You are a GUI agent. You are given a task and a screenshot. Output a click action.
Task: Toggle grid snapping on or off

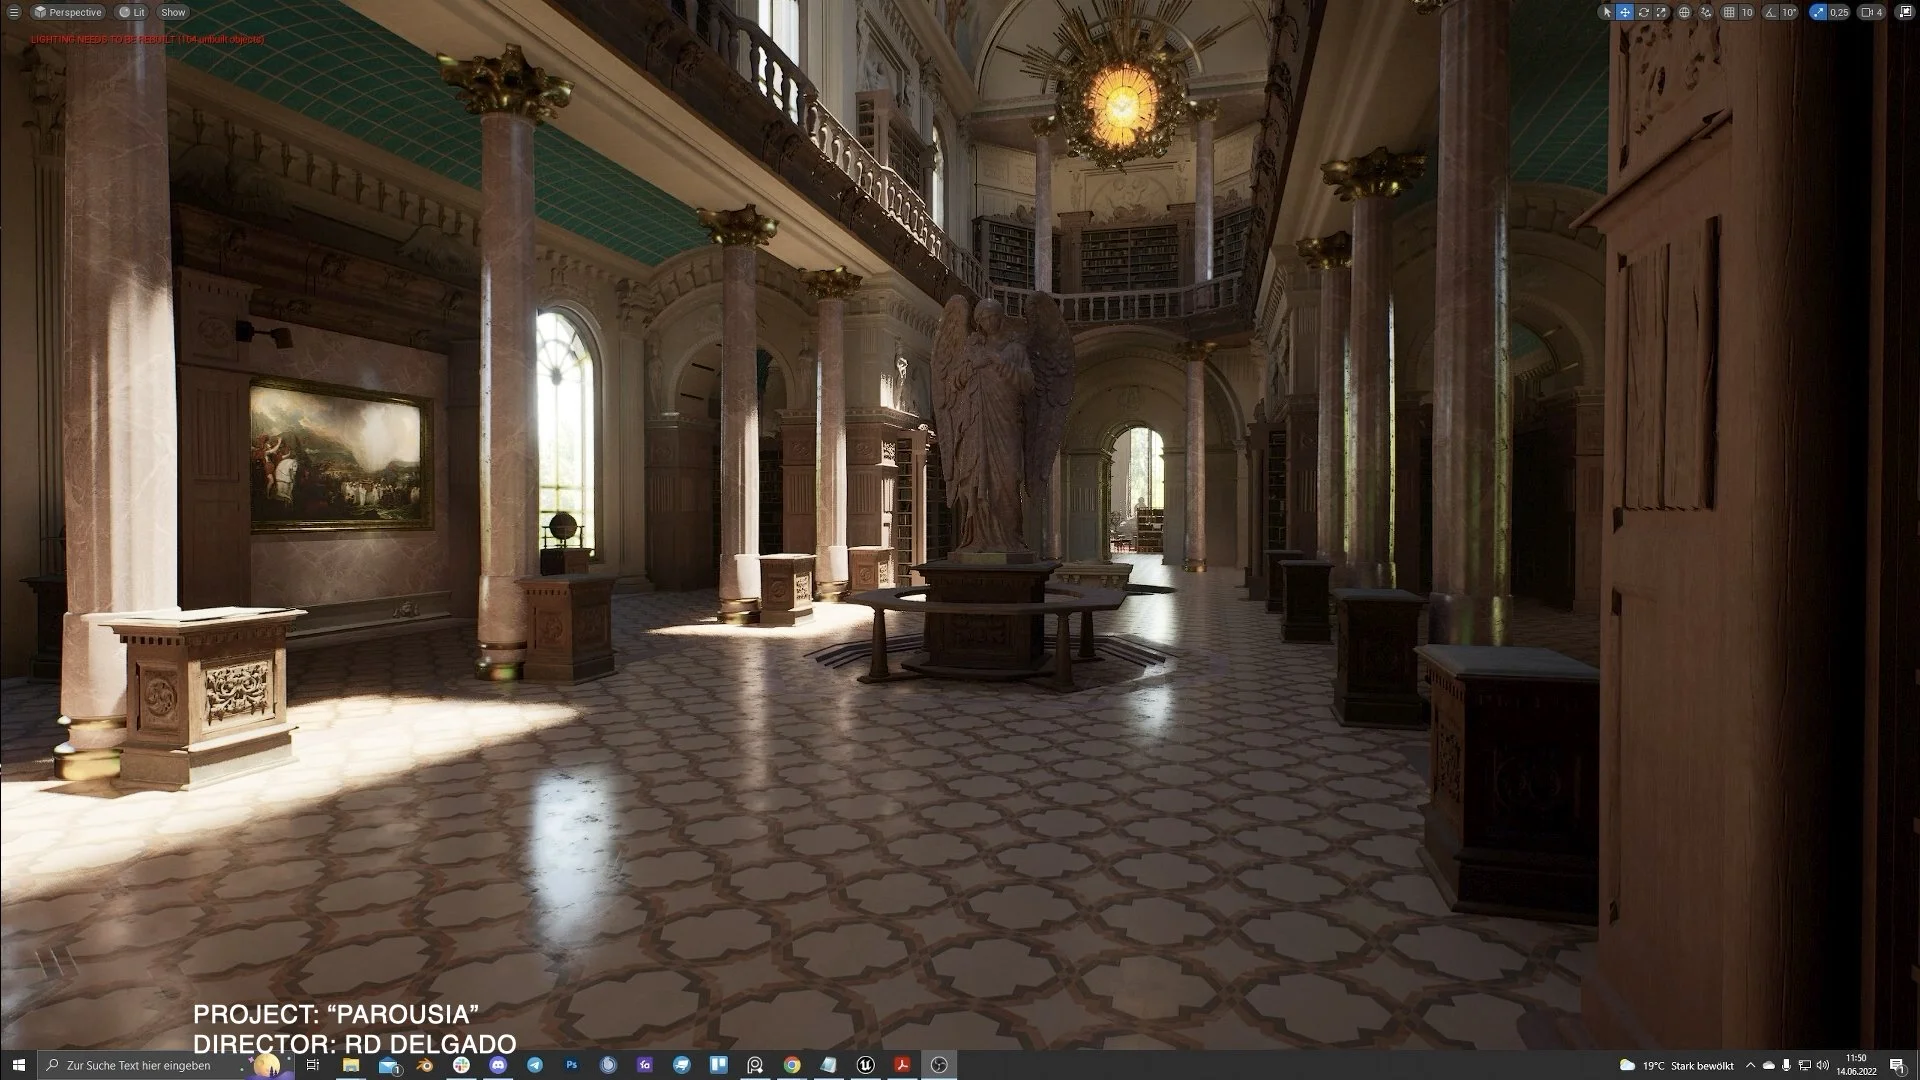[x=1729, y=12]
